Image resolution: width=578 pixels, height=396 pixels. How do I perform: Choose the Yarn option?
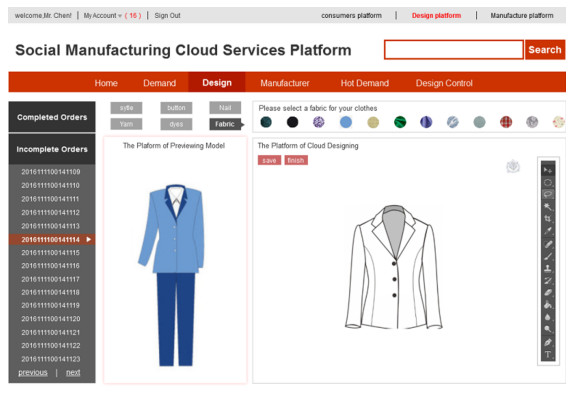click(x=126, y=124)
